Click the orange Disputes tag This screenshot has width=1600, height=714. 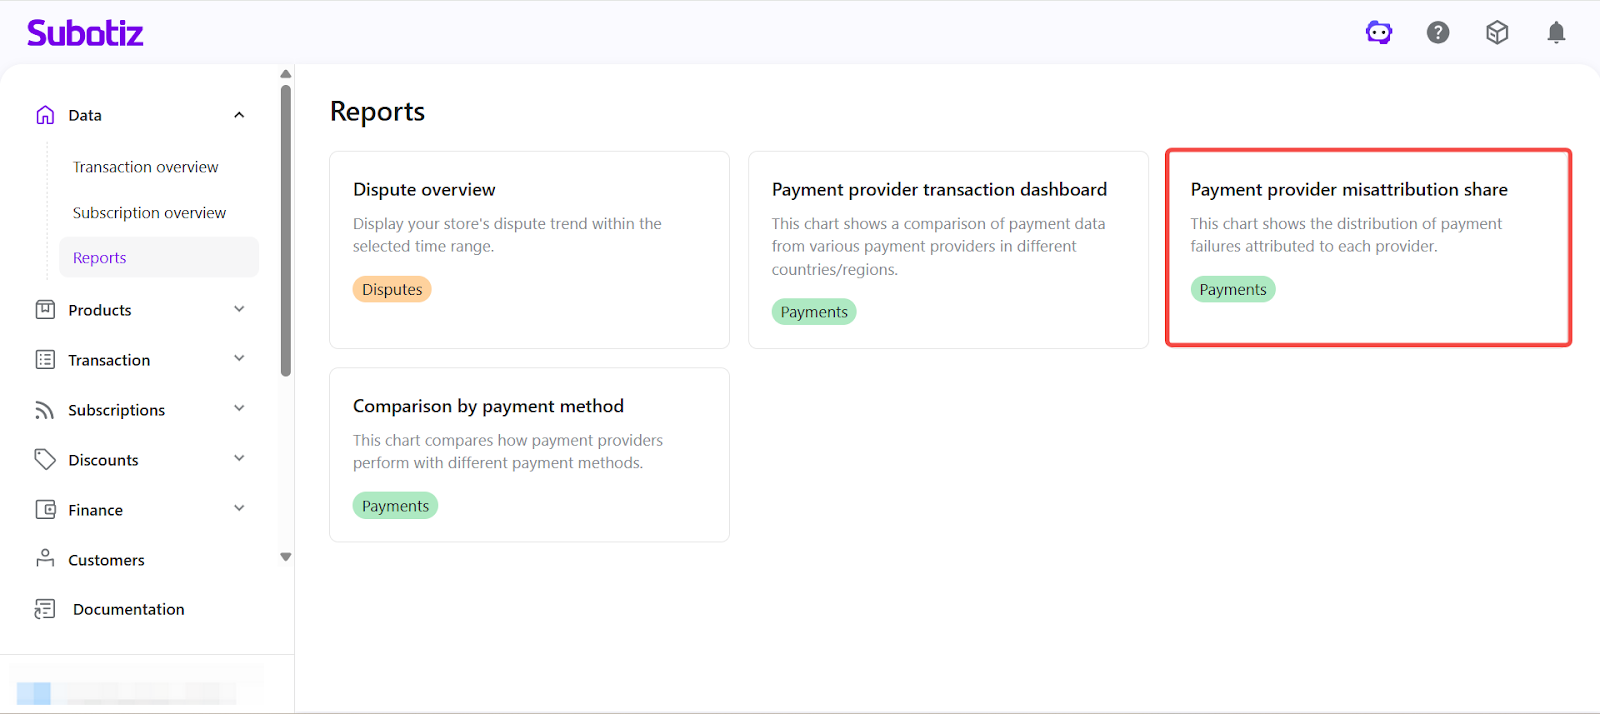(x=392, y=290)
